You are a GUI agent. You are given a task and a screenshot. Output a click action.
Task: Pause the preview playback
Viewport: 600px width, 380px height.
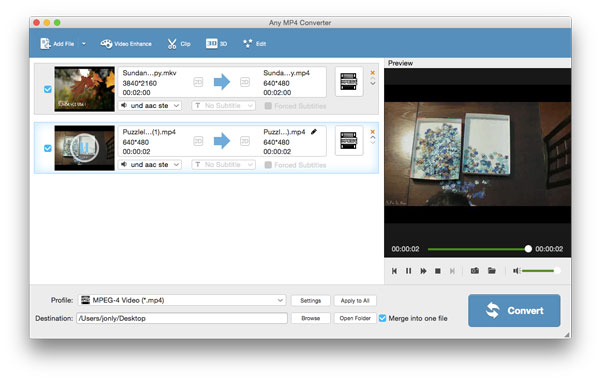click(x=409, y=271)
